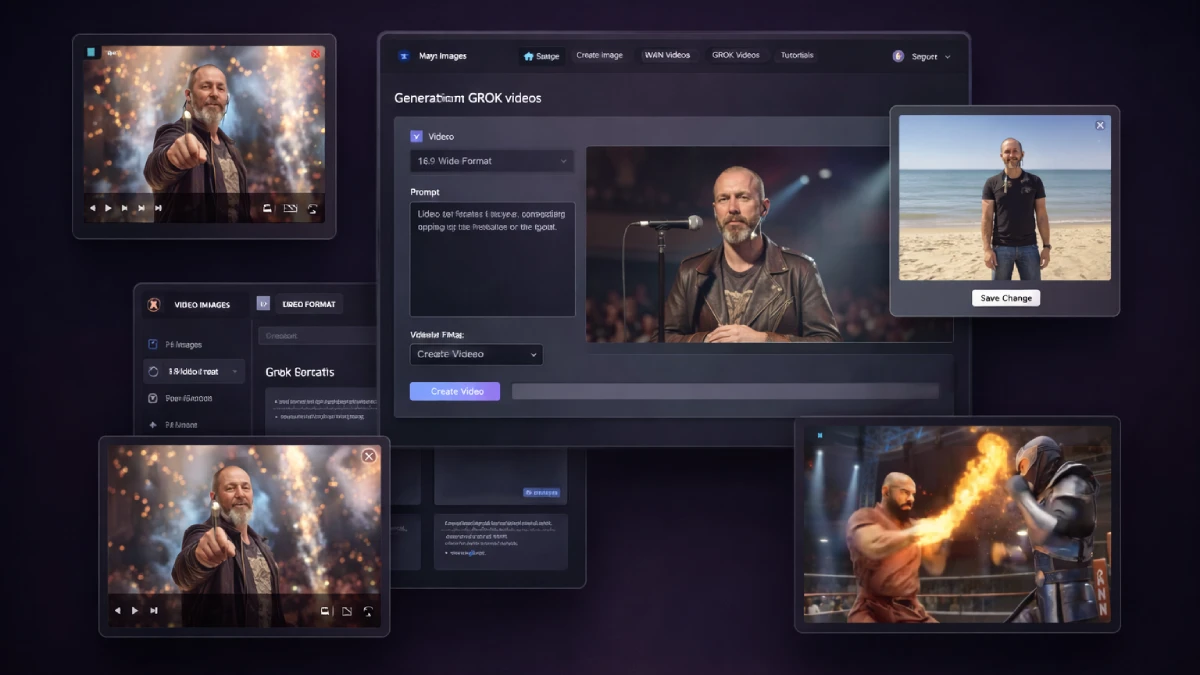
Task: Play the video in bottom-left player
Action: click(x=135, y=610)
